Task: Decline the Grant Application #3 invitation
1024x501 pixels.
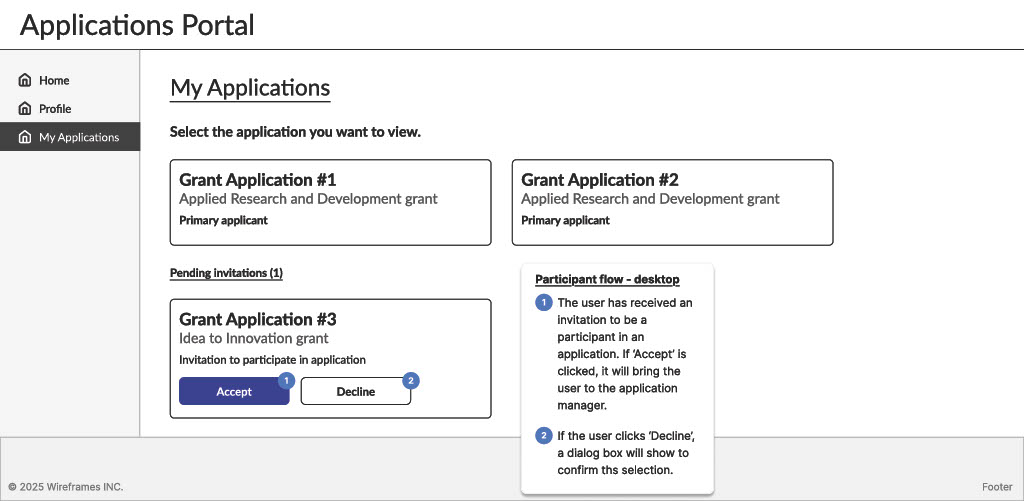Action: (x=355, y=392)
